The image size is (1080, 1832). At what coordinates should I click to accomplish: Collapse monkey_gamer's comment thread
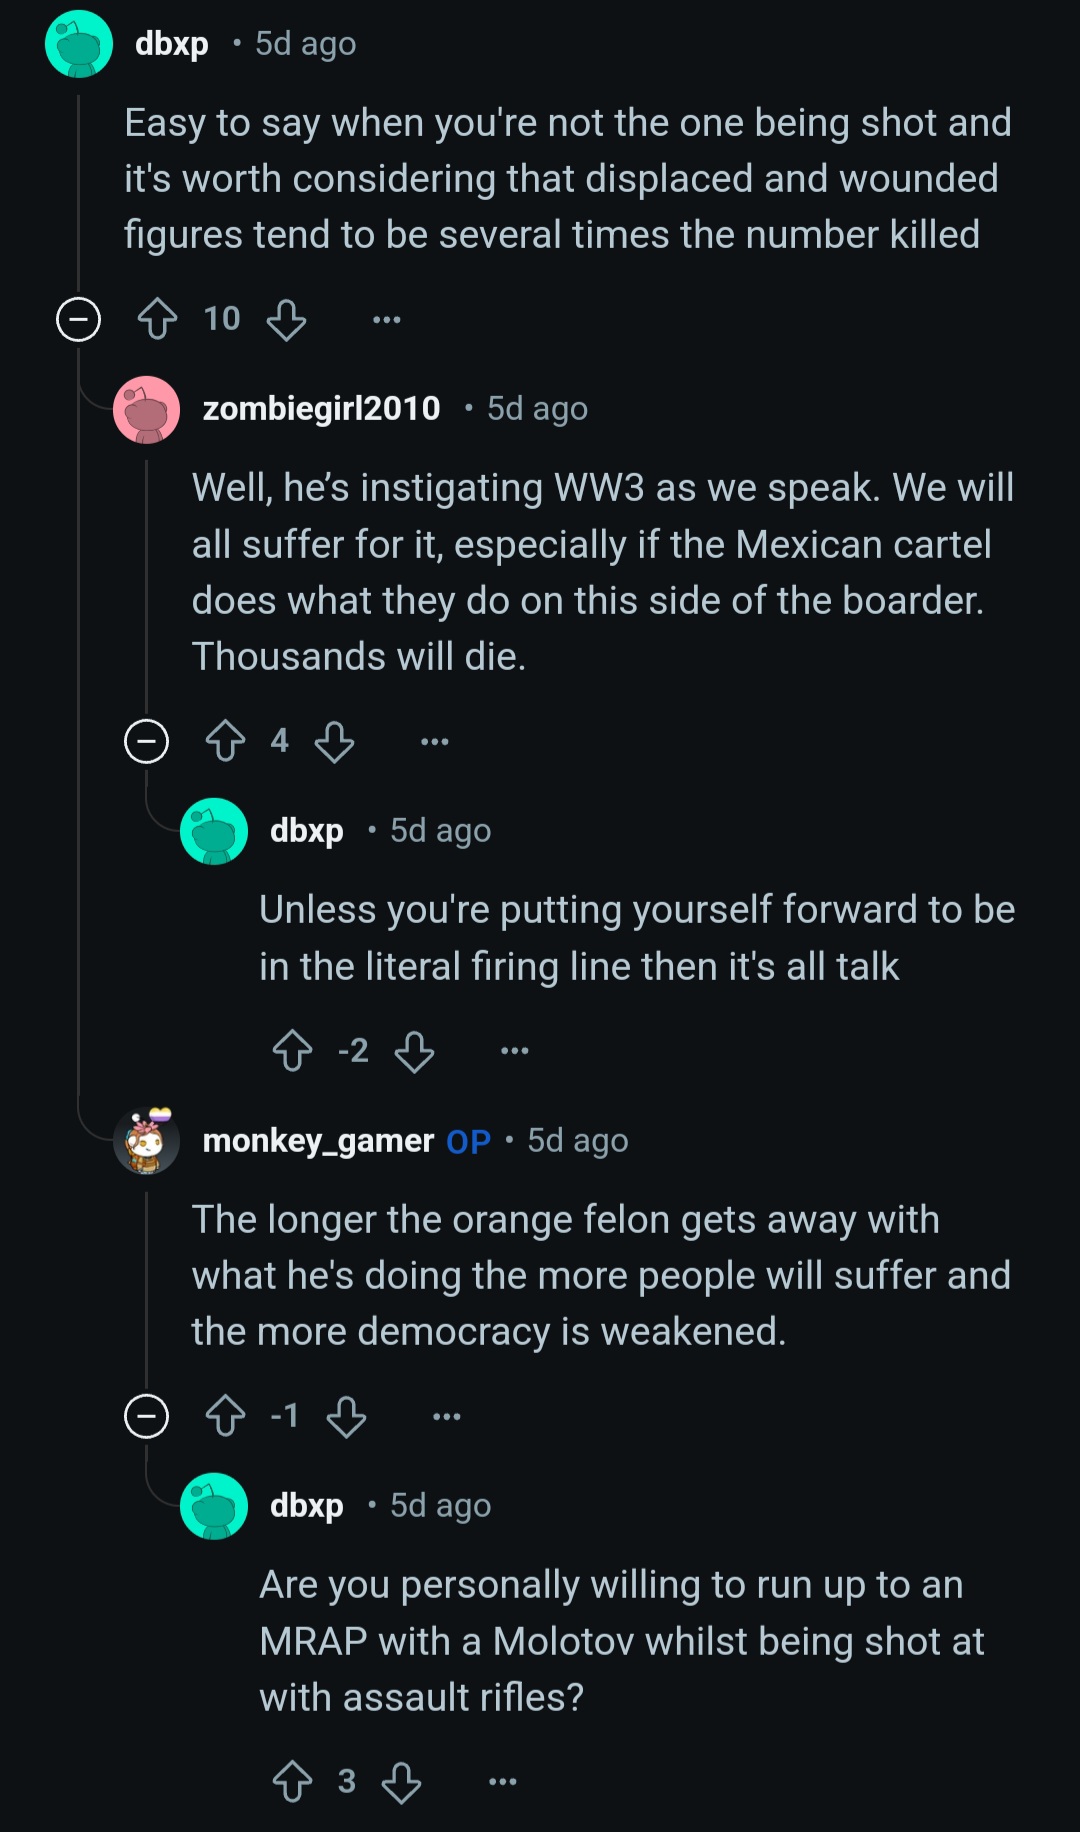(147, 1417)
